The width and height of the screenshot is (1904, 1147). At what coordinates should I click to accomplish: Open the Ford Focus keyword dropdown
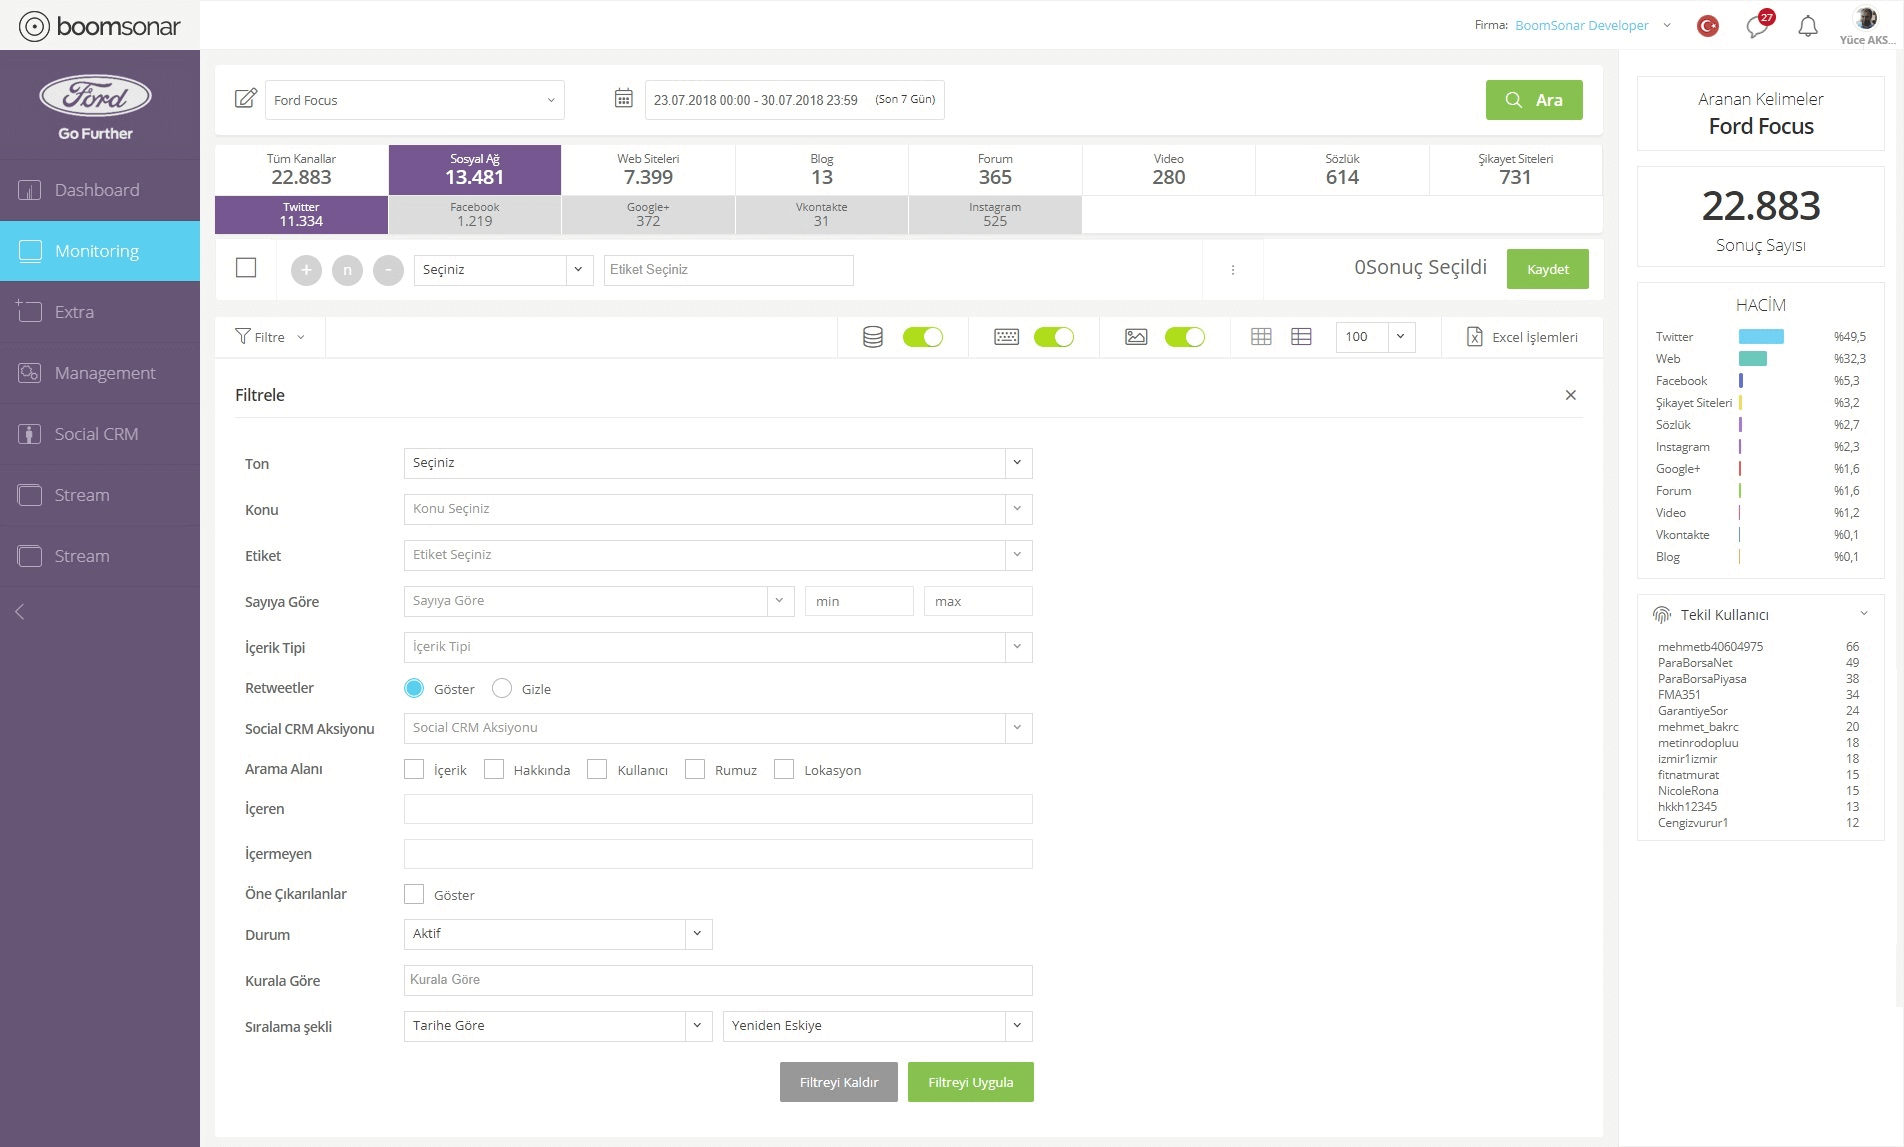tap(415, 100)
